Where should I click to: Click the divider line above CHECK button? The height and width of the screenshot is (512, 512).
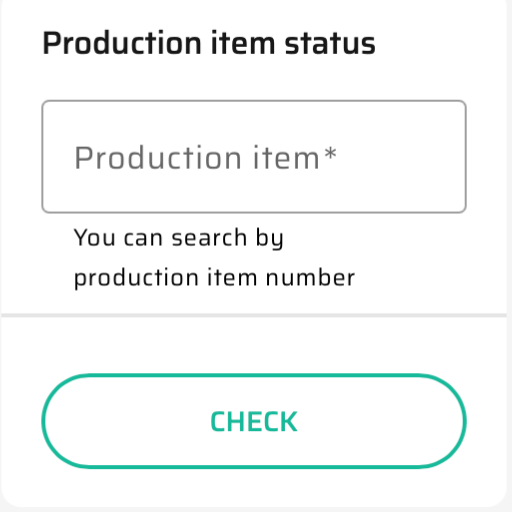pyautogui.click(x=254, y=315)
